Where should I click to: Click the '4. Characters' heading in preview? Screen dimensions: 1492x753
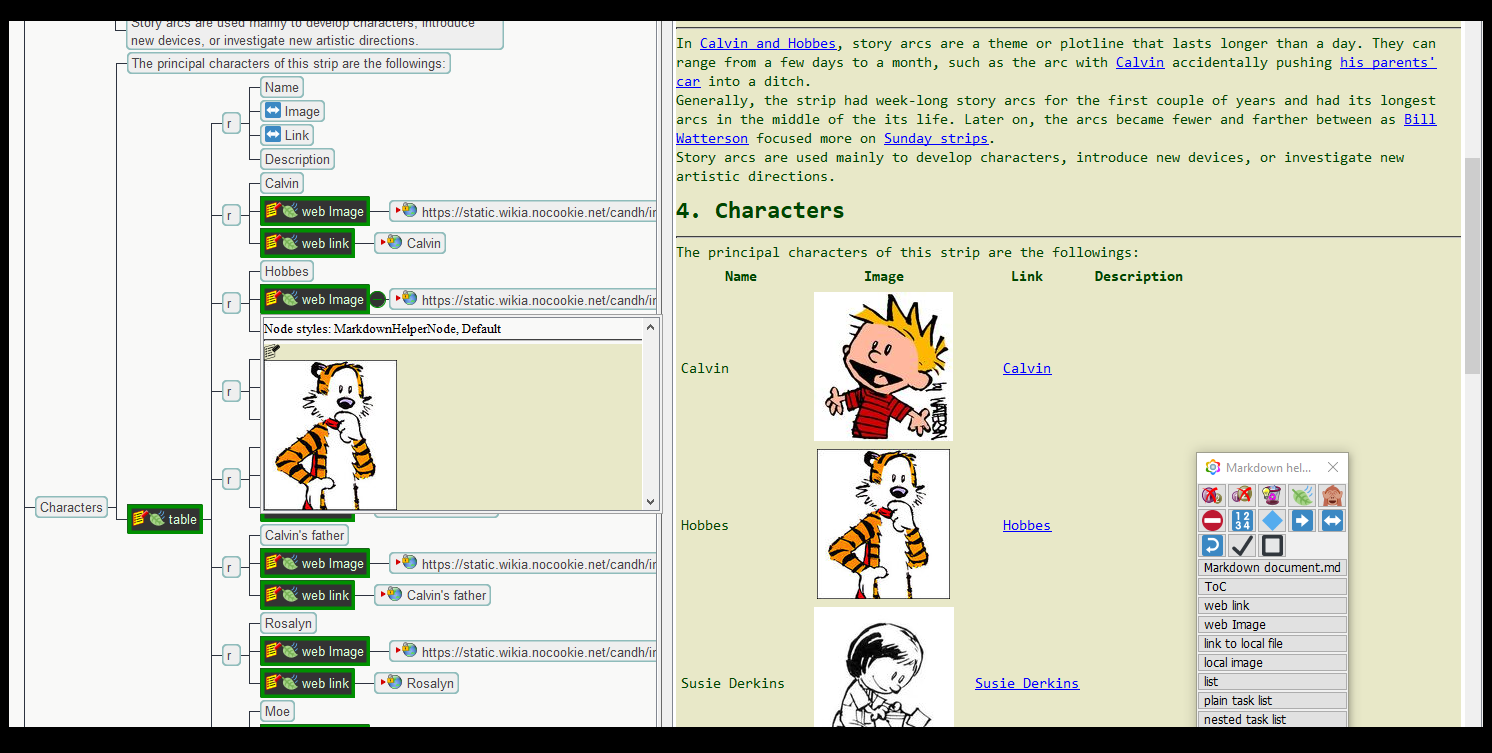760,210
